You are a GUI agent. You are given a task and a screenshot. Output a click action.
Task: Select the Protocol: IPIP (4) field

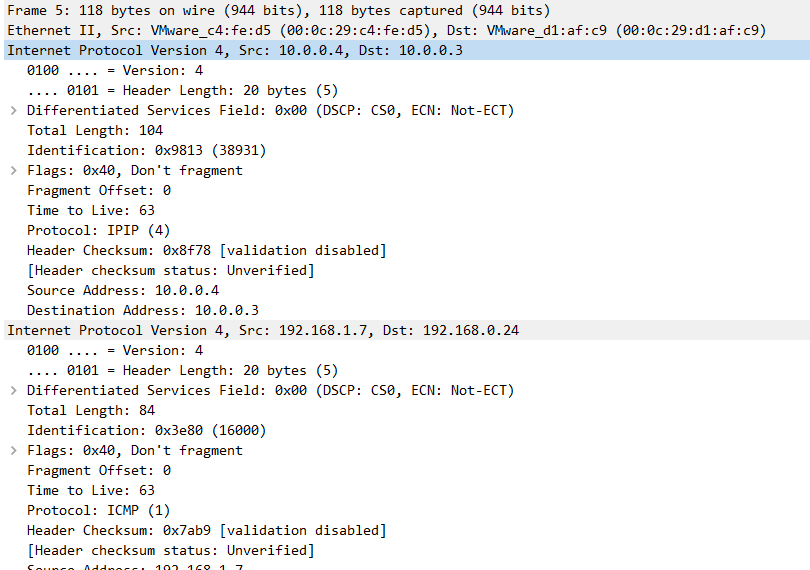point(98,230)
